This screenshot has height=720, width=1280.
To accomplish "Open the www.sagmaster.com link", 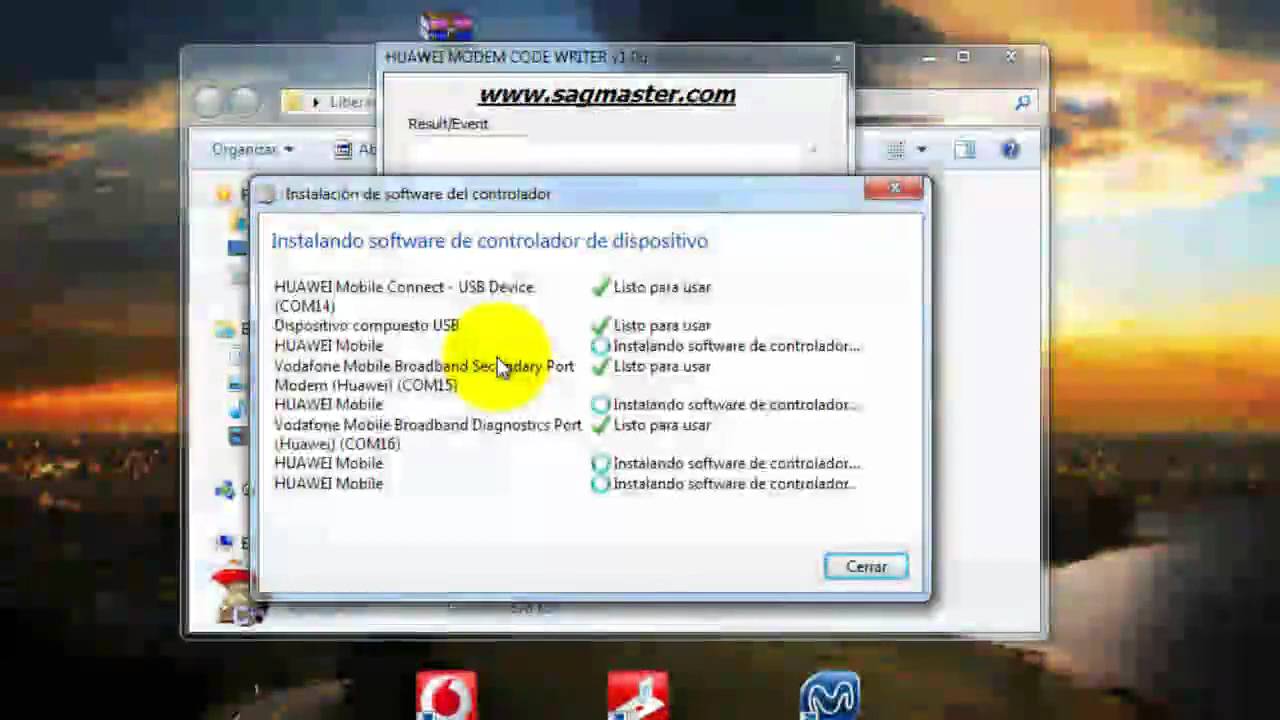I will coord(607,95).
